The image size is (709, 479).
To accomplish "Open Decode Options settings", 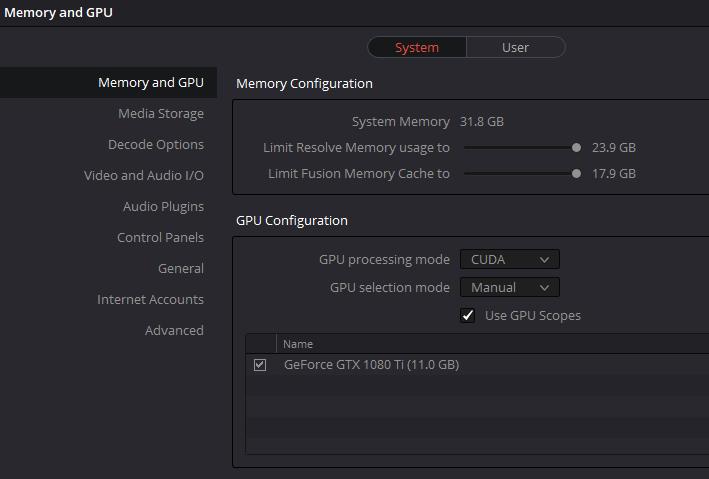I will [x=155, y=144].
